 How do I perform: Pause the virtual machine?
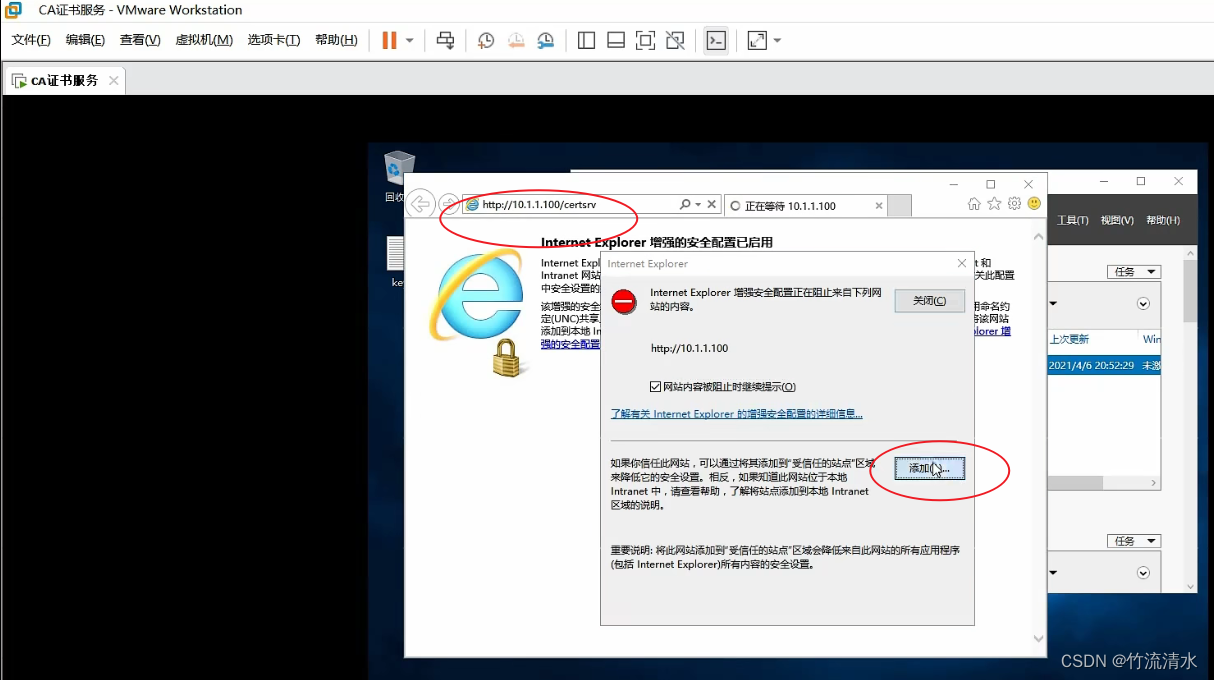(389, 40)
